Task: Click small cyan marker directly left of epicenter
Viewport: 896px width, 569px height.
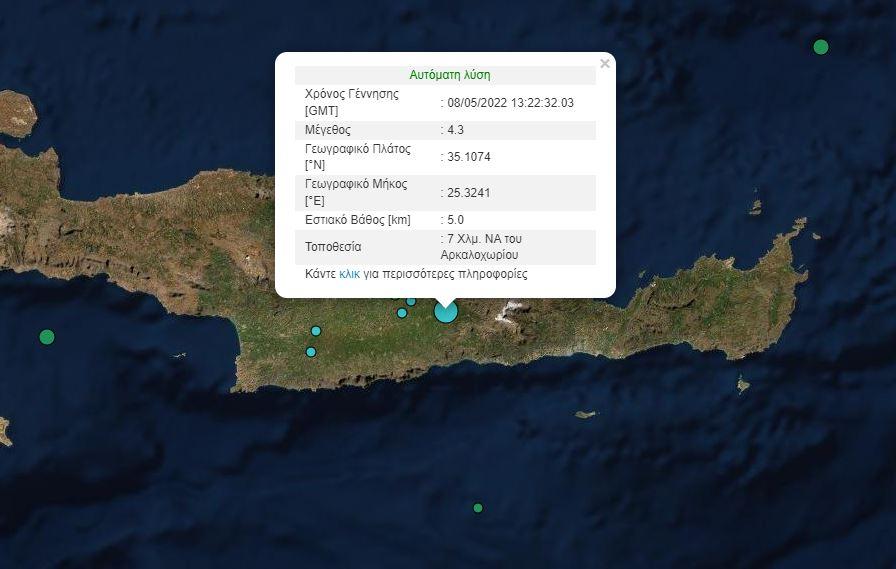Action: pos(402,313)
